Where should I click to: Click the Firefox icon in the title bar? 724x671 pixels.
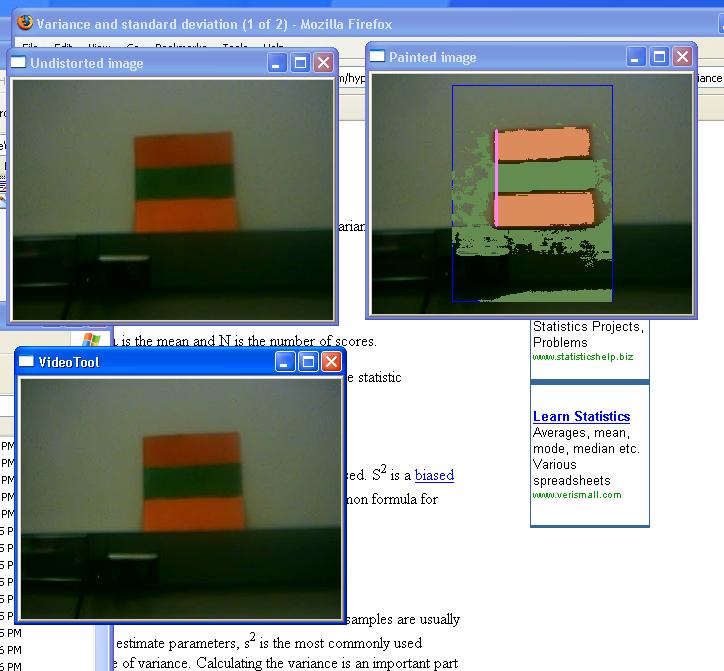coord(25,23)
